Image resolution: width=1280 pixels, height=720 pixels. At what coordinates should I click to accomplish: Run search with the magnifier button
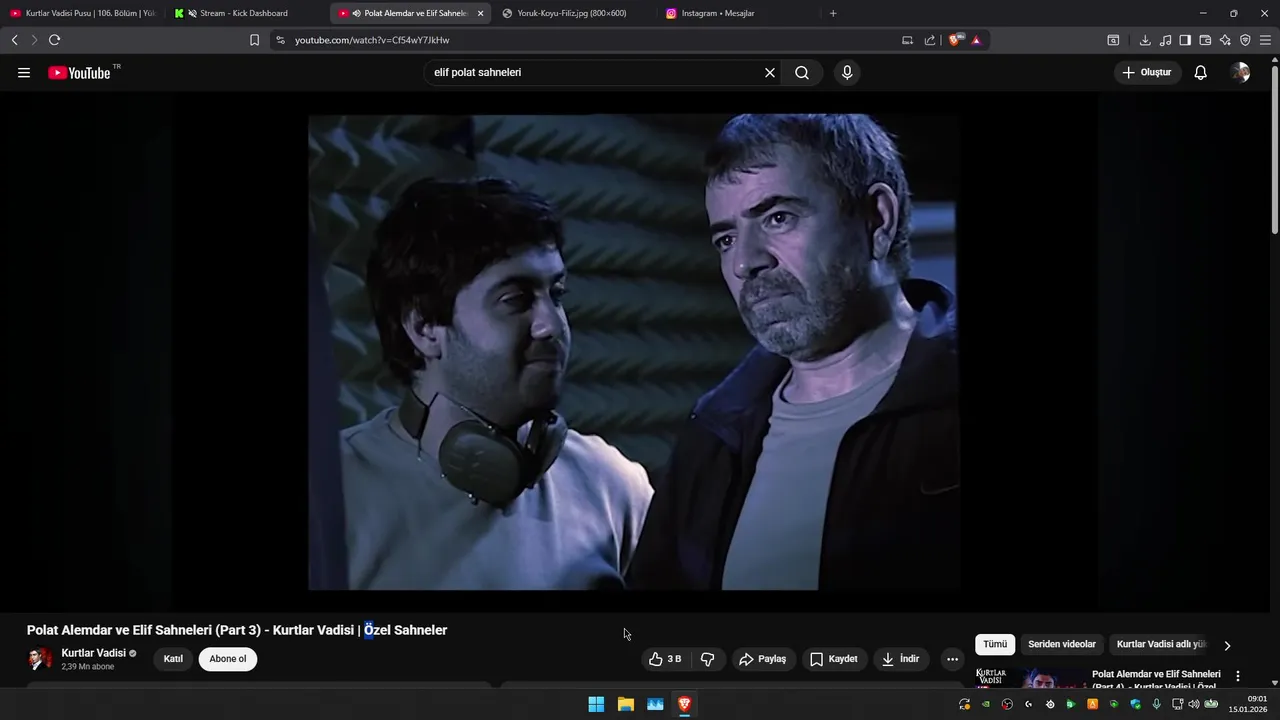[x=802, y=73]
